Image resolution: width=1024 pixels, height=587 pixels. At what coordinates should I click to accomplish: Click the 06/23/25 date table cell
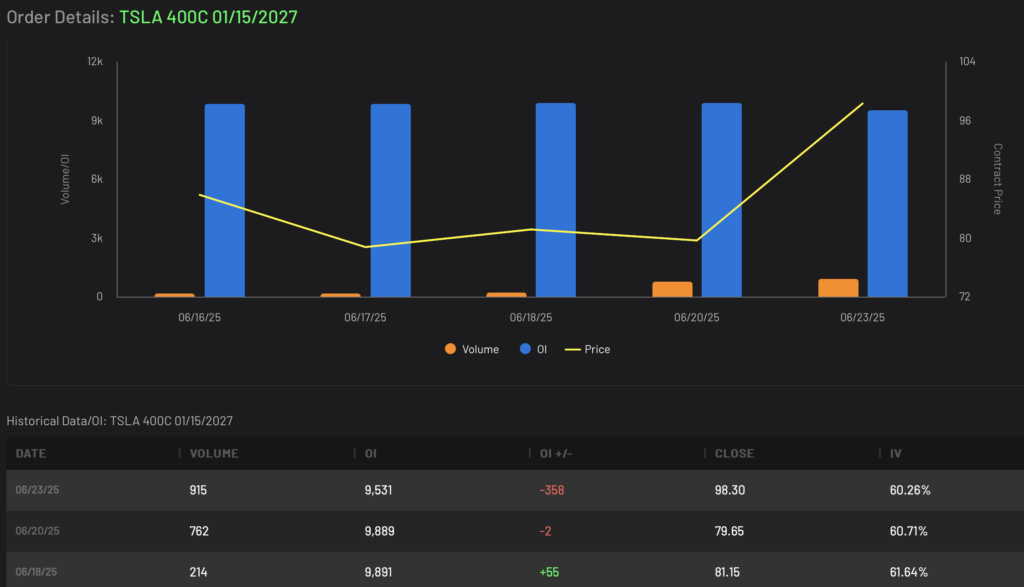(37, 490)
